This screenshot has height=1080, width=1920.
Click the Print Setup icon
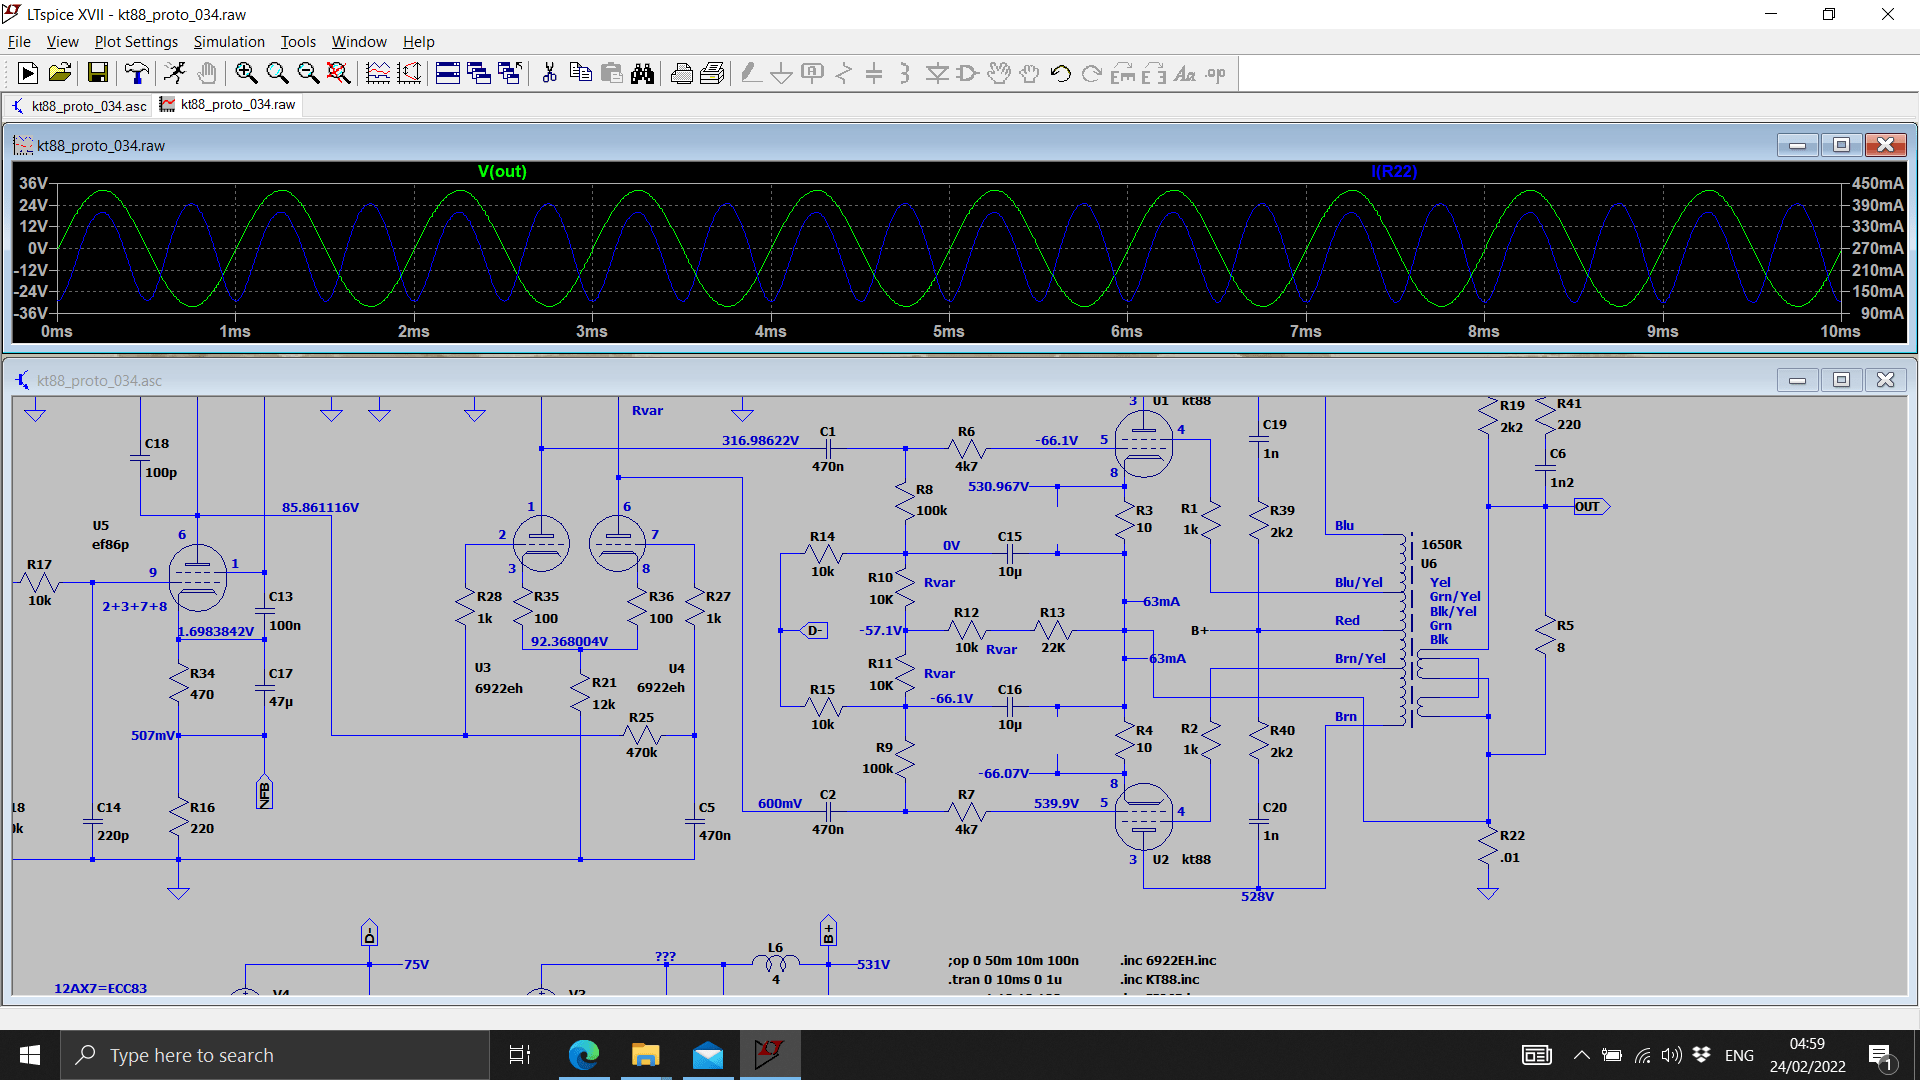681,73
